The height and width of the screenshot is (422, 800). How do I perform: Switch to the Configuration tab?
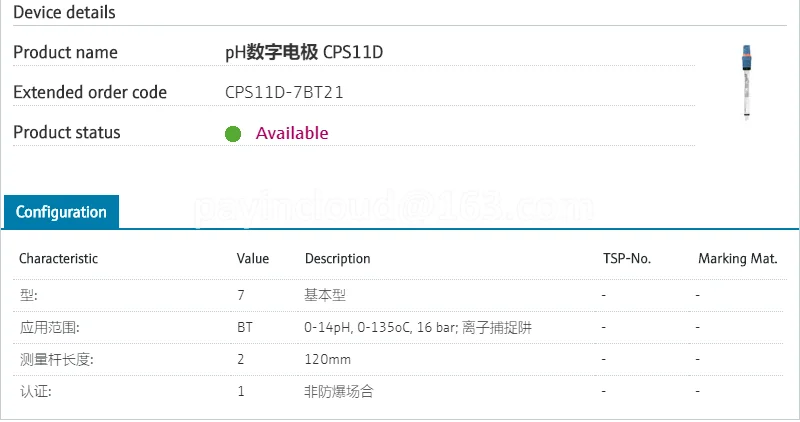(x=61, y=212)
